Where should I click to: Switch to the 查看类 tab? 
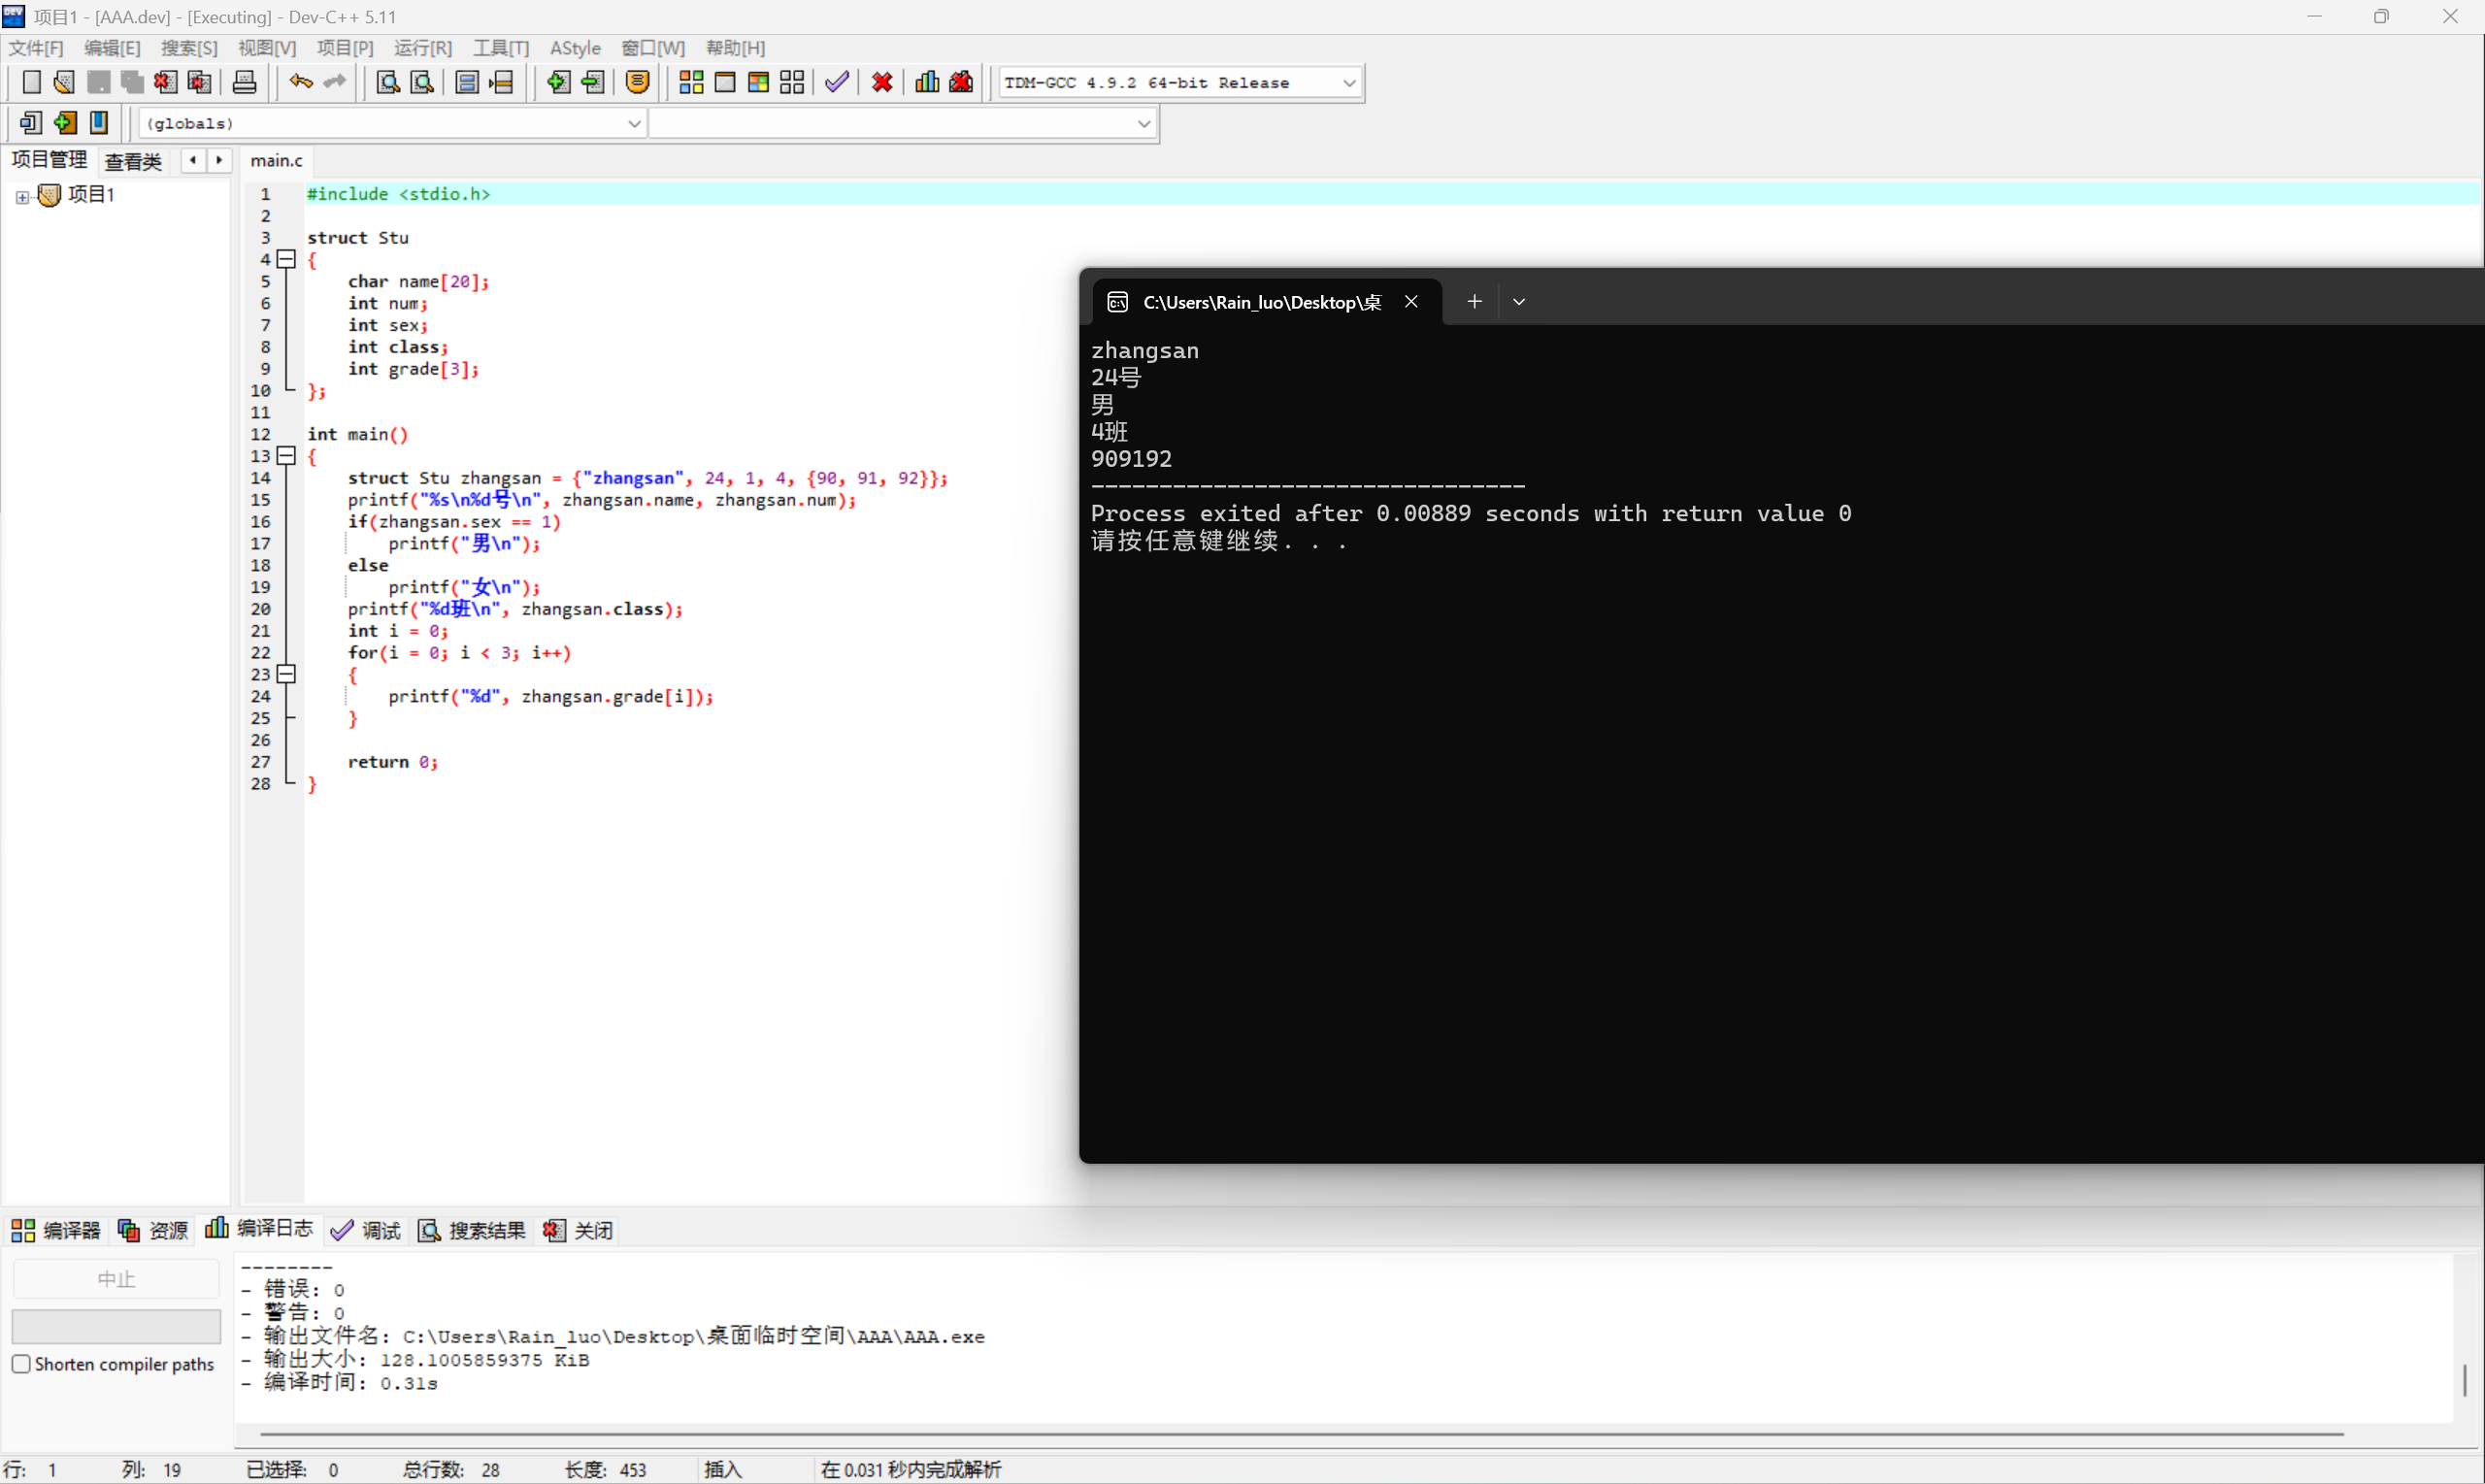tap(133, 161)
